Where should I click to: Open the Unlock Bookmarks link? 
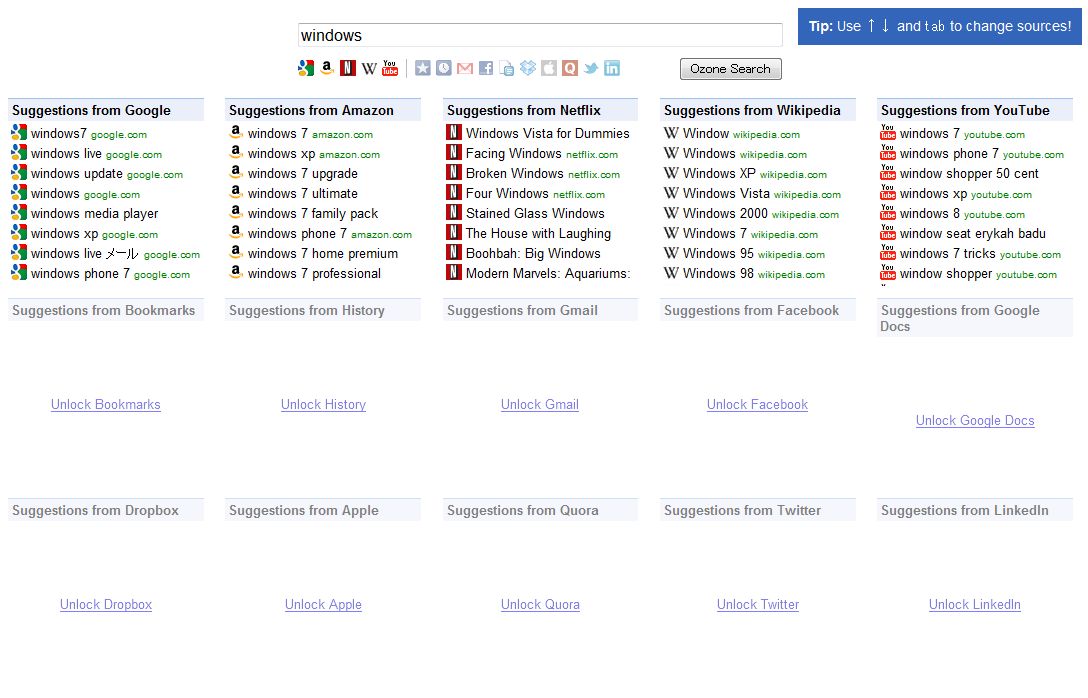coord(105,405)
